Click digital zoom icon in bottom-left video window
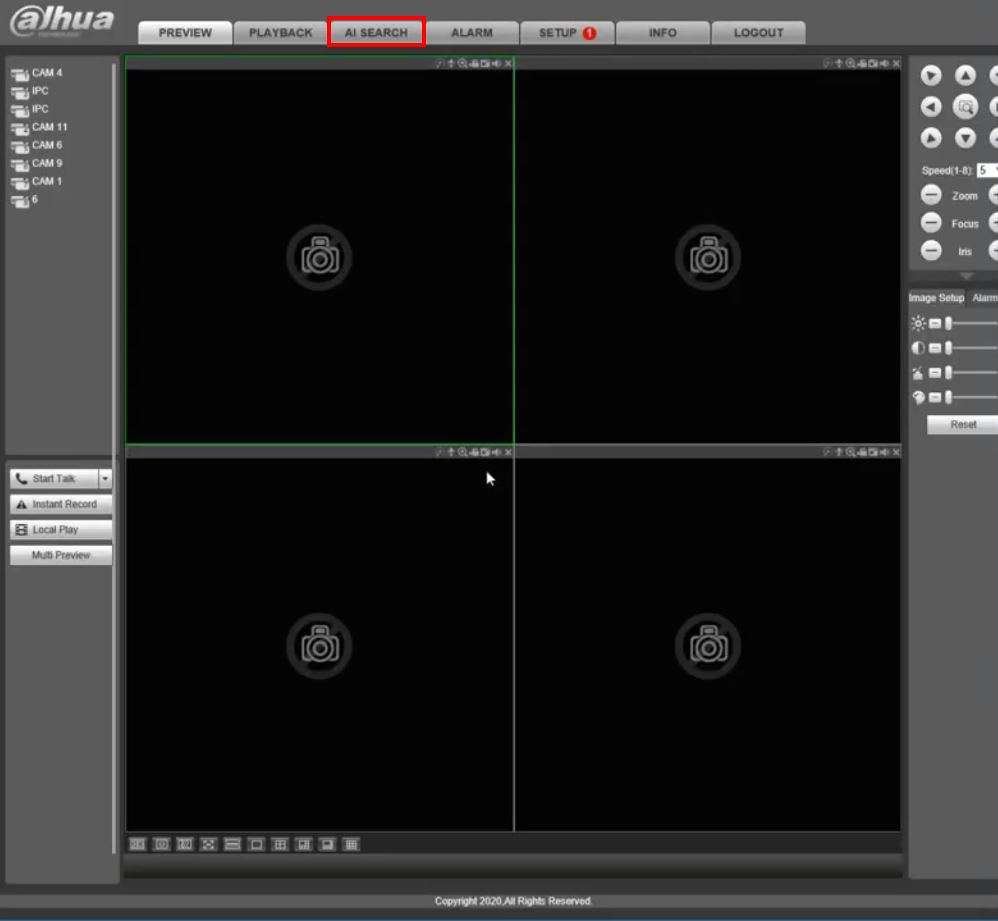The width and height of the screenshot is (998, 921). point(463,453)
